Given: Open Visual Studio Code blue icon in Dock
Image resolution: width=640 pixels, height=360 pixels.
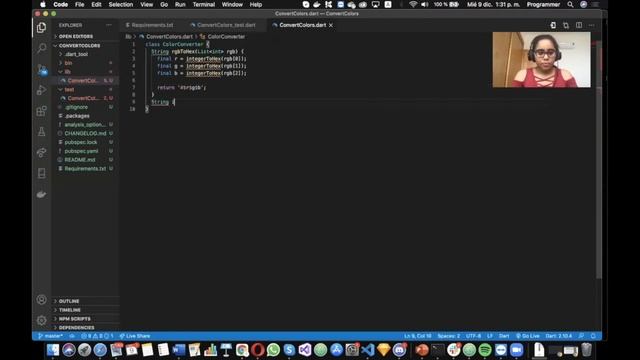Looking at the screenshot, I should pos(368,350).
